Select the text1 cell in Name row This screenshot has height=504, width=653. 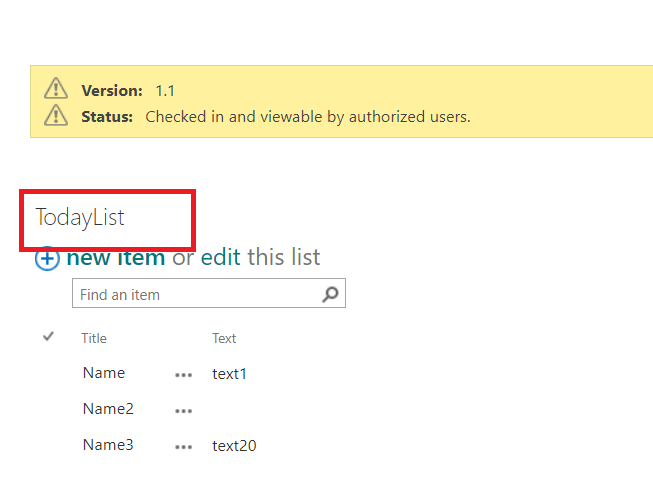tap(229, 374)
